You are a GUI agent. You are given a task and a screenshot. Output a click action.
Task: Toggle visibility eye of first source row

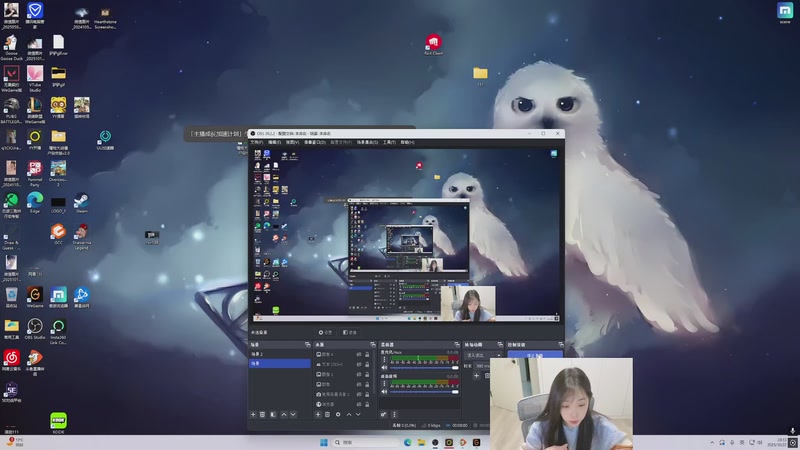(x=359, y=354)
